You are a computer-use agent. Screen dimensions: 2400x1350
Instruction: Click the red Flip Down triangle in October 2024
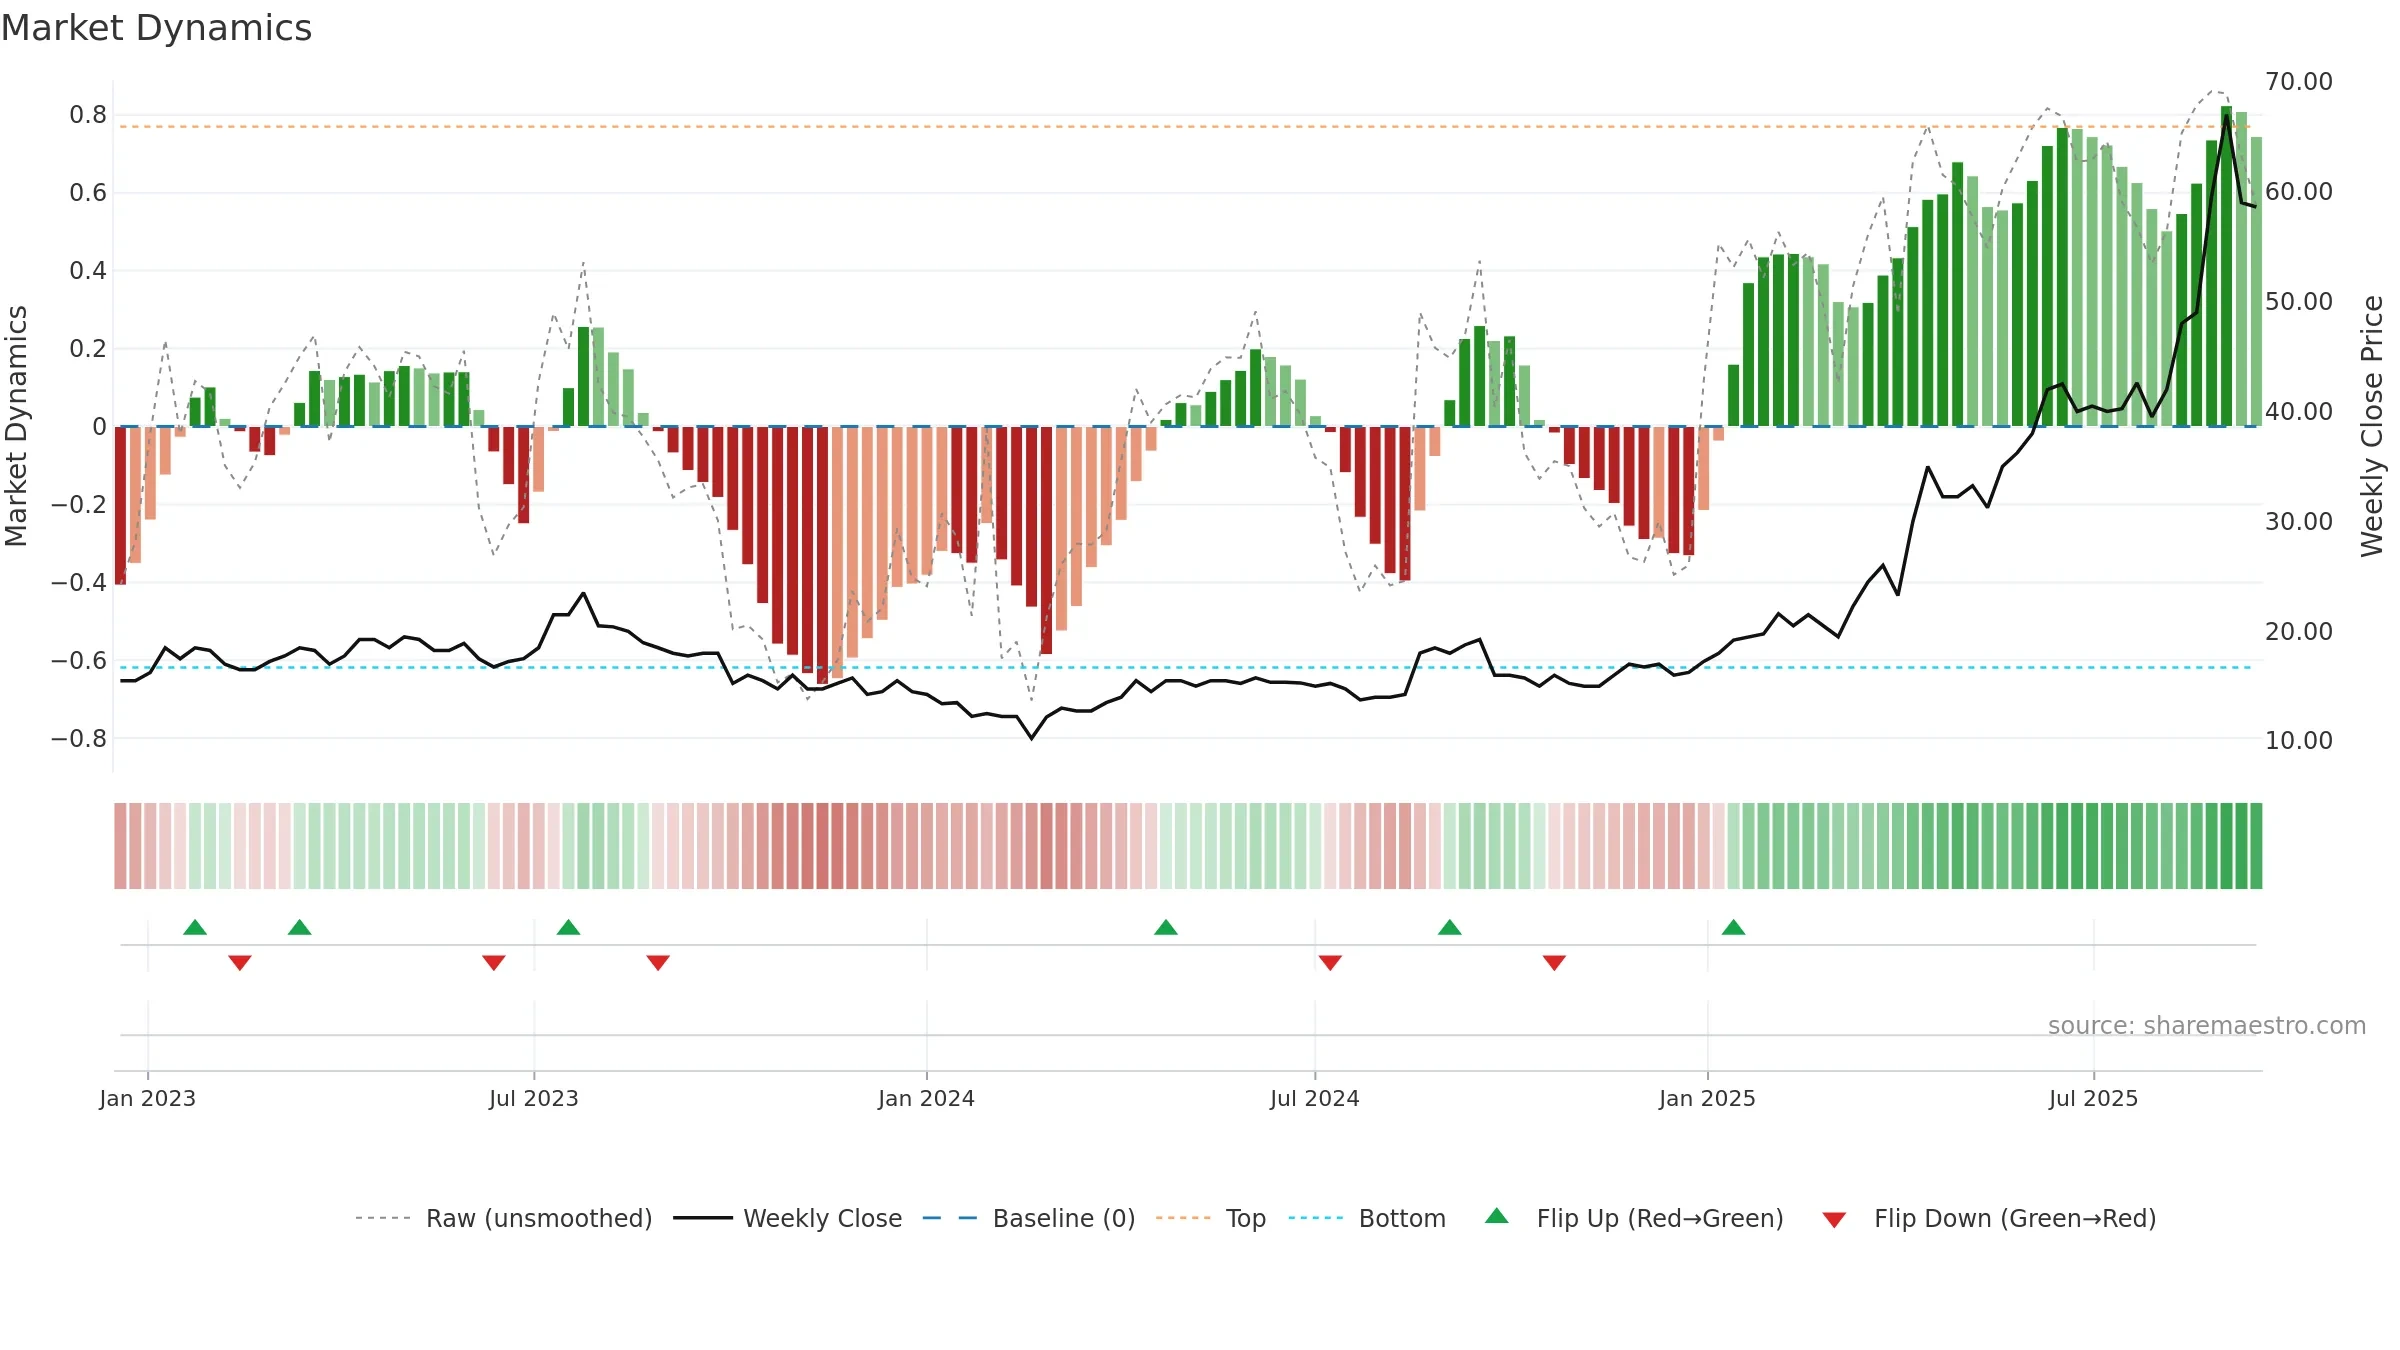(1554, 963)
